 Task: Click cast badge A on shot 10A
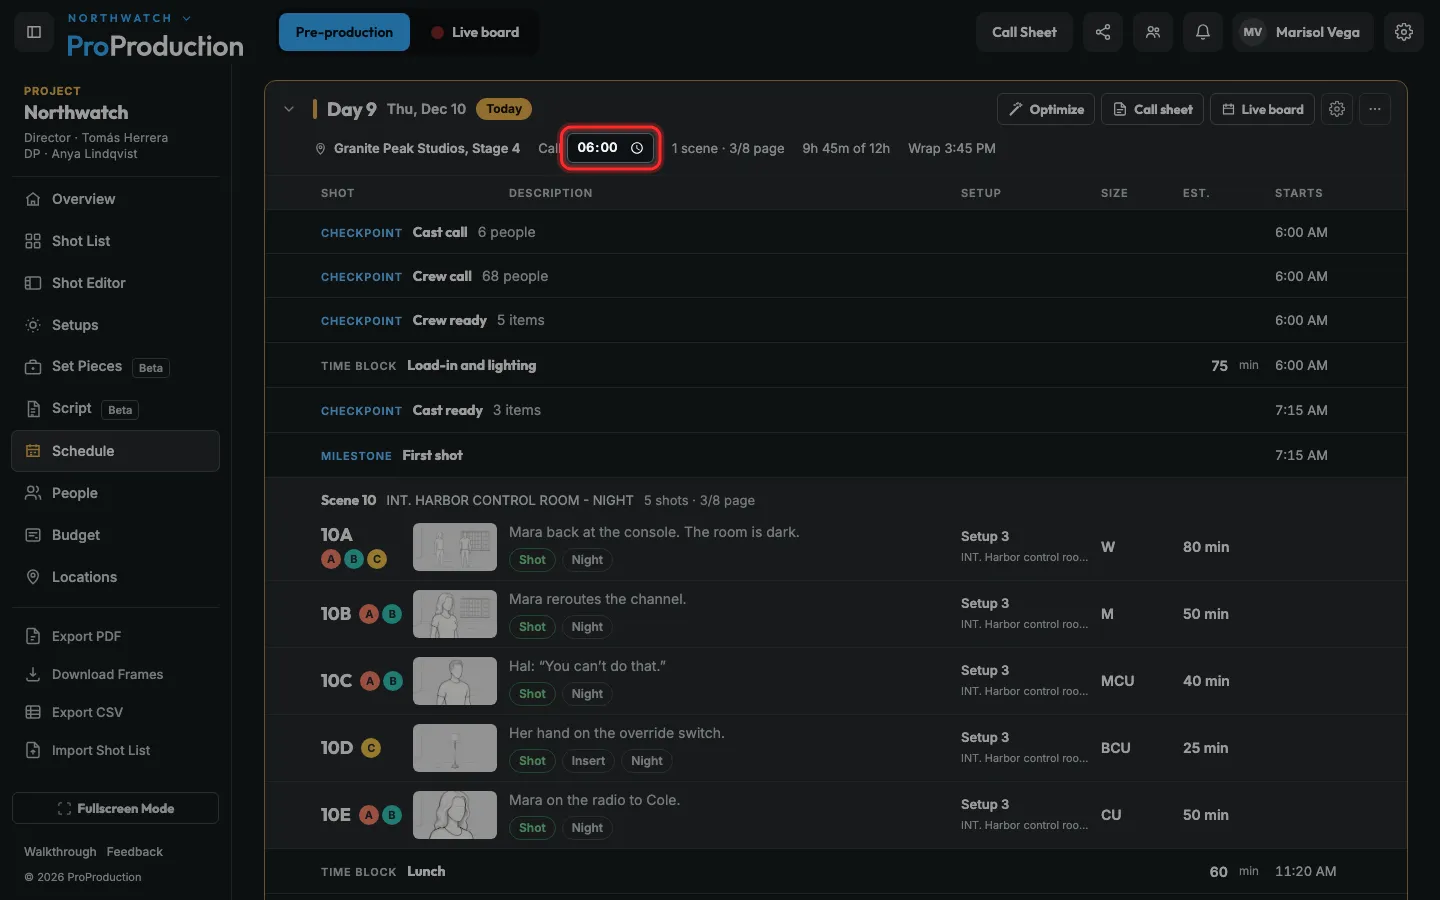click(331, 559)
